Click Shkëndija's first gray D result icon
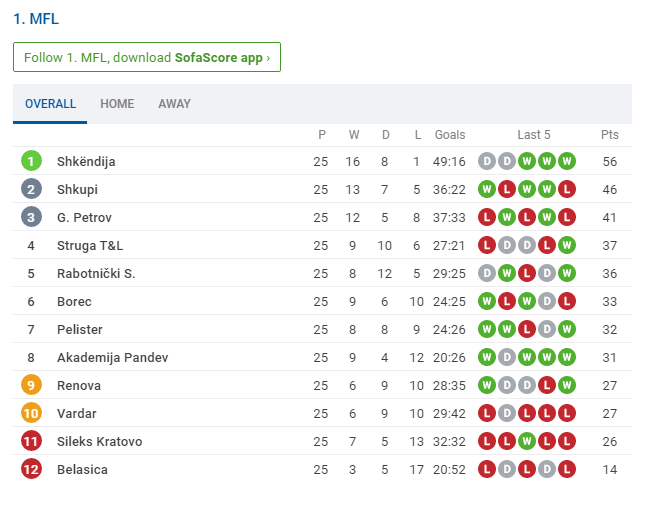The height and width of the screenshot is (516, 654). [487, 161]
